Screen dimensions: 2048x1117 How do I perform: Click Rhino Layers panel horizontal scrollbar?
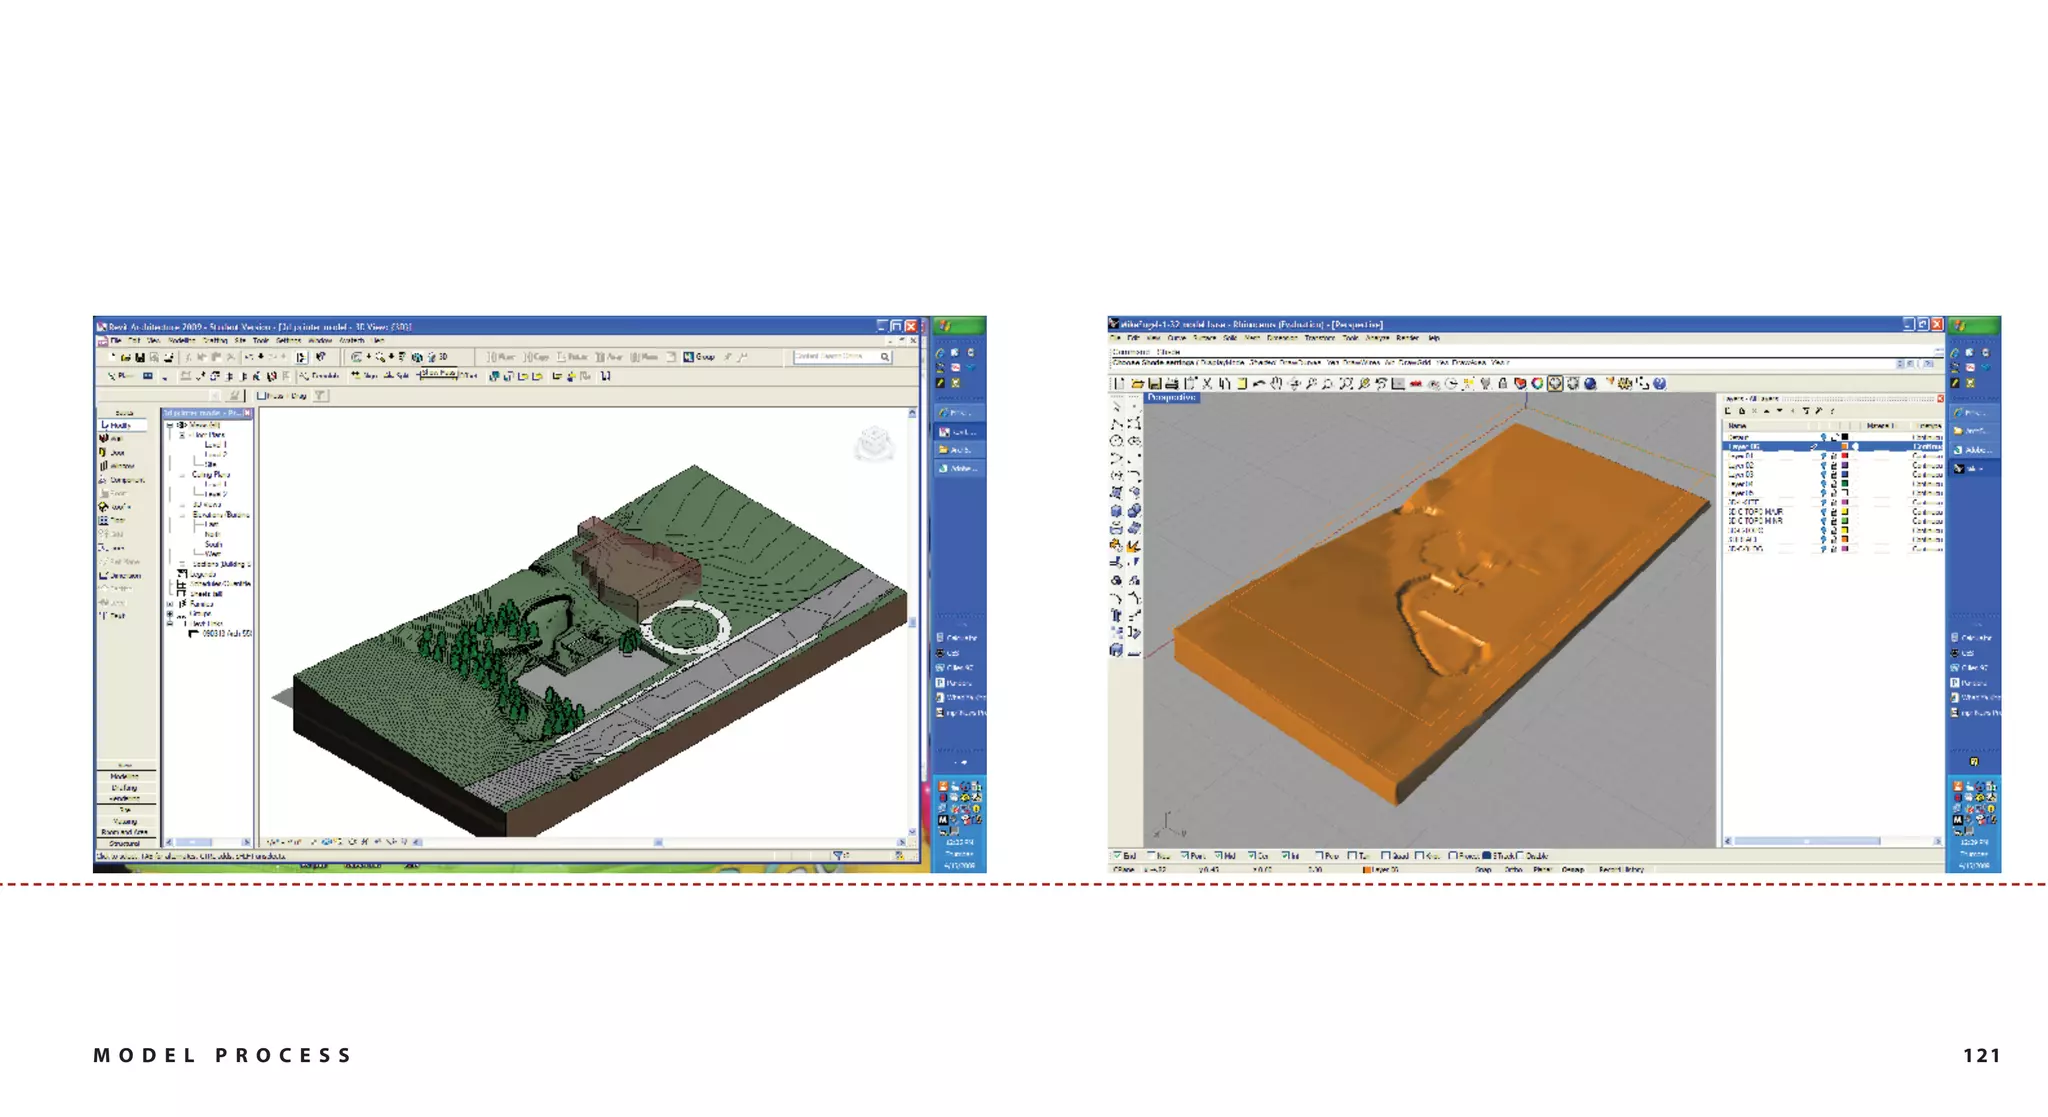click(1807, 841)
